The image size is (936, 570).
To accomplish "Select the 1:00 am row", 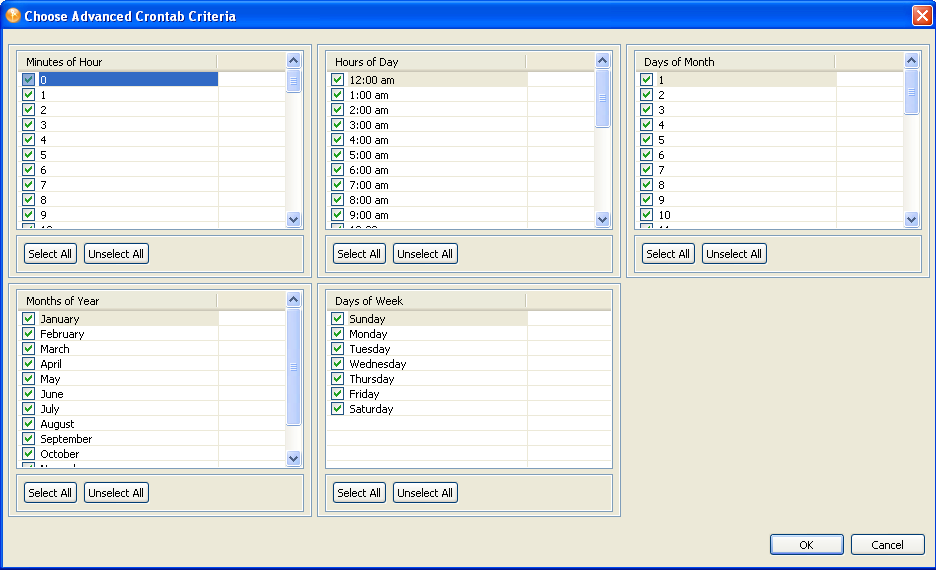I will click(x=461, y=95).
